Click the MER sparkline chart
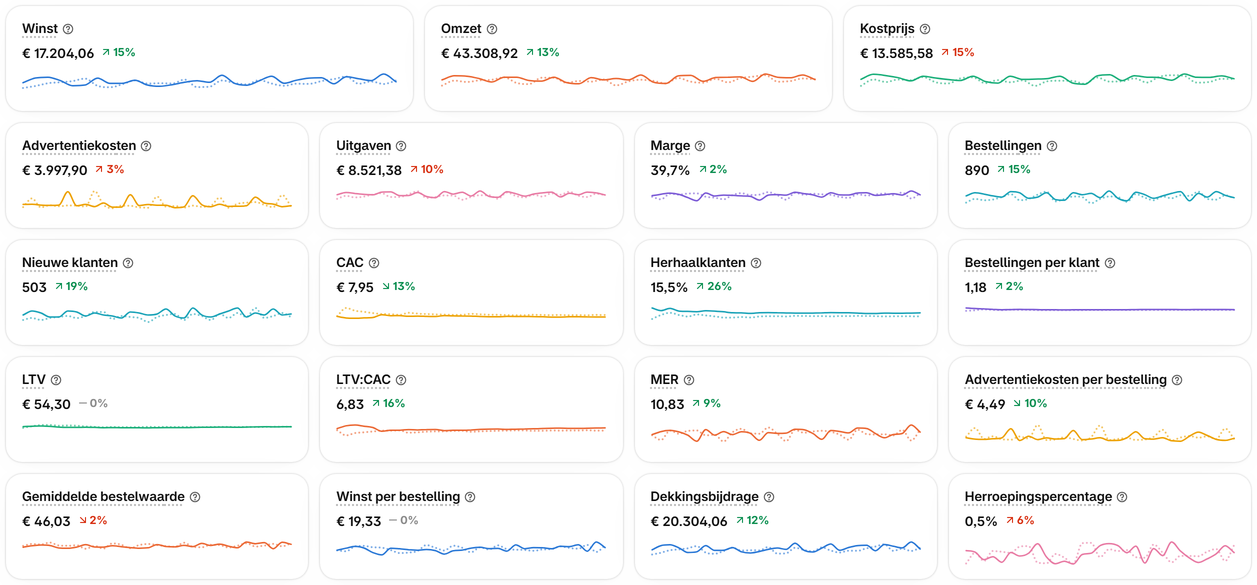Viewport: 1257px width, 585px height. pos(785,433)
